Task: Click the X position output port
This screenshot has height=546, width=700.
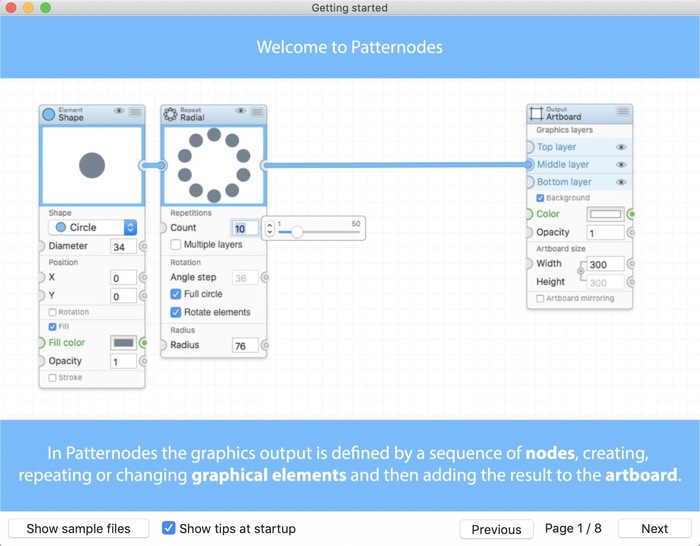Action: click(x=143, y=278)
